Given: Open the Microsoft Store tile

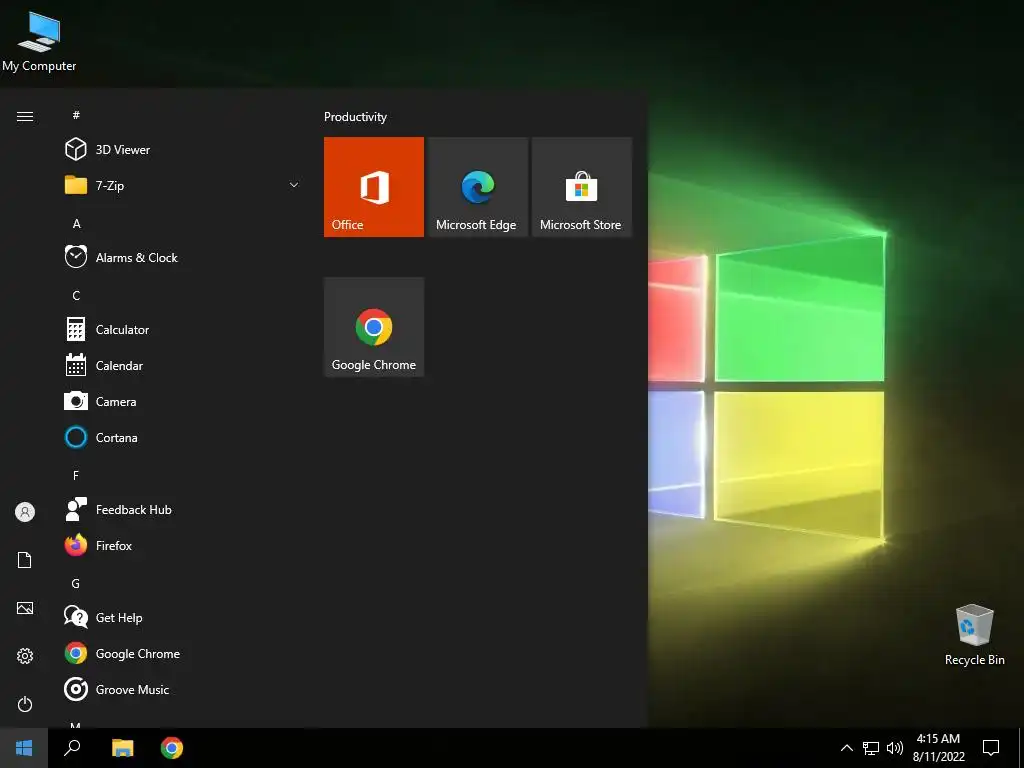Looking at the screenshot, I should tap(581, 187).
